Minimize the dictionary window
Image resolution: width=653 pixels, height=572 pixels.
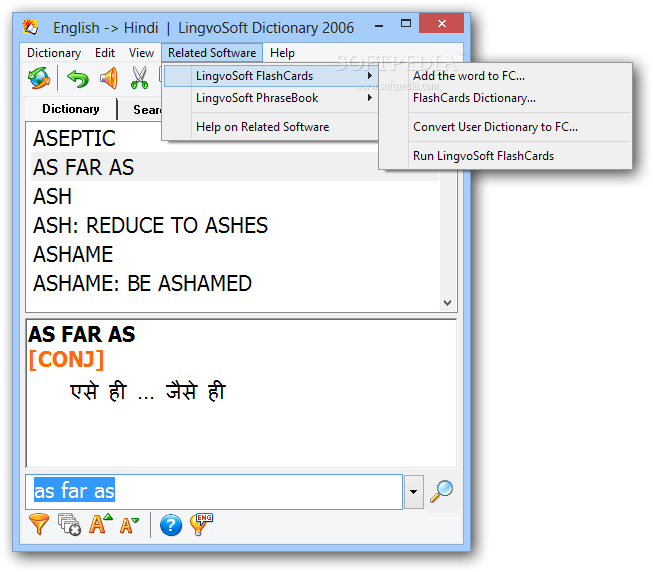[x=379, y=25]
